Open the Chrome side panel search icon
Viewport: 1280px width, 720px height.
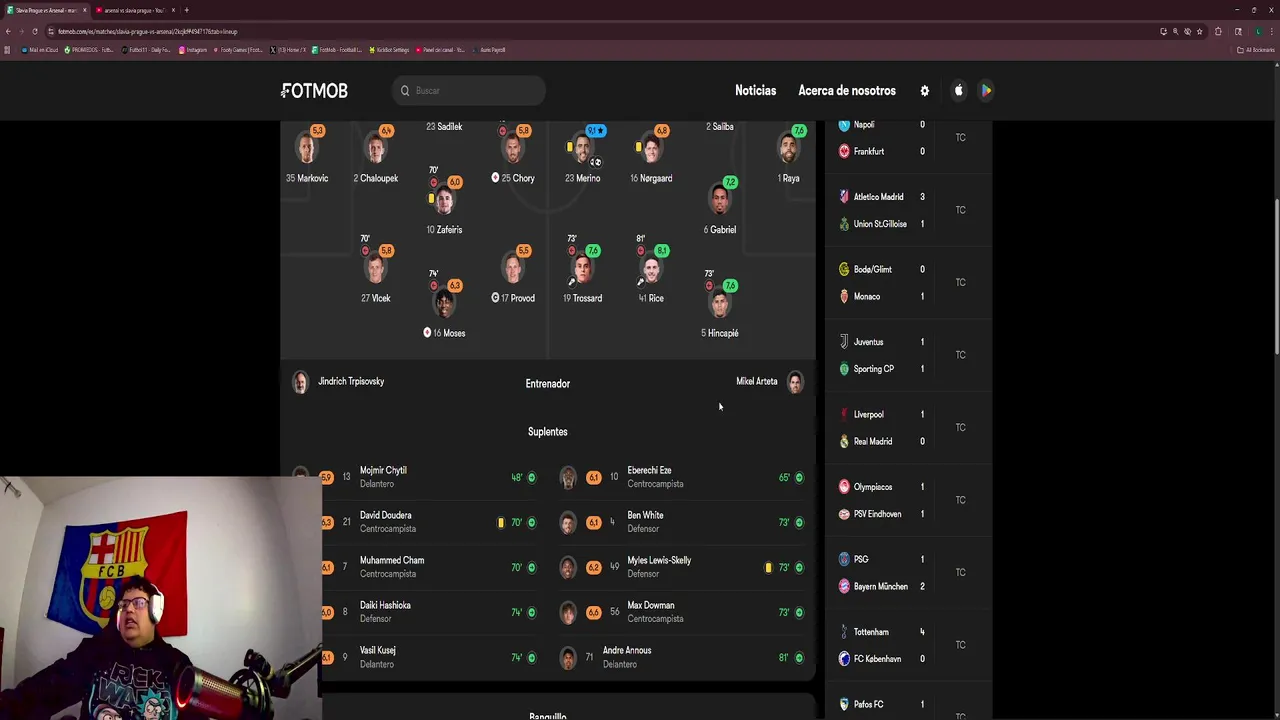click(x=1238, y=31)
